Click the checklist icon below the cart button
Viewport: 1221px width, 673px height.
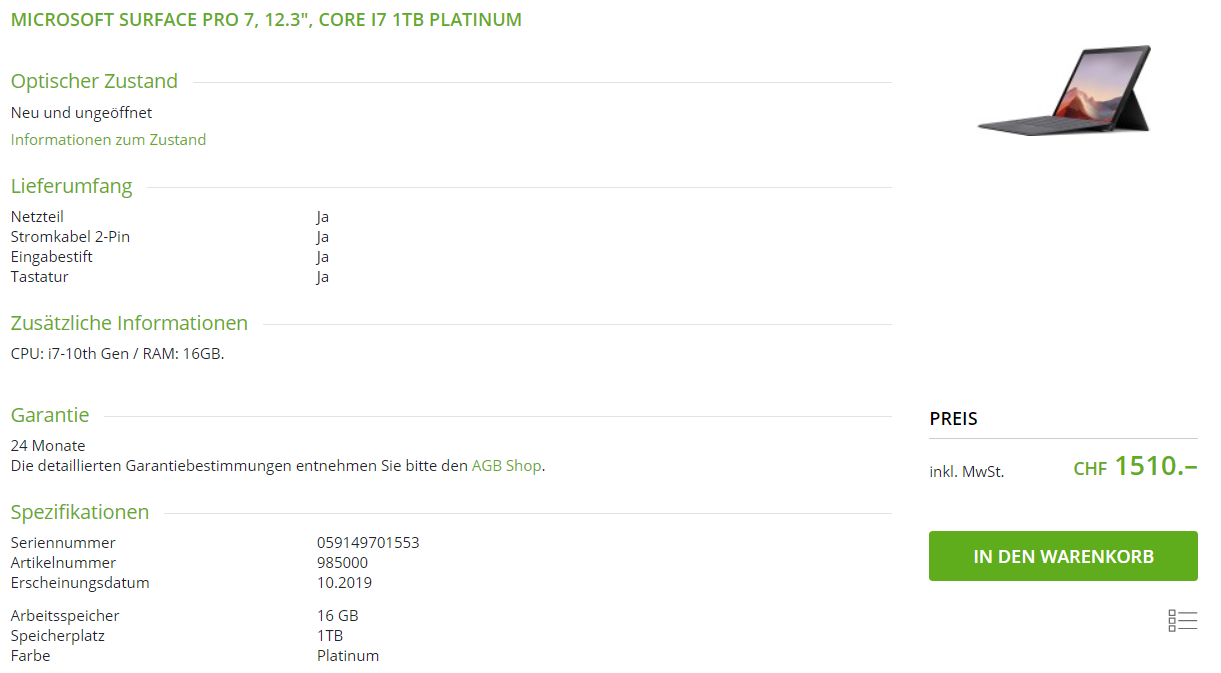[1182, 621]
